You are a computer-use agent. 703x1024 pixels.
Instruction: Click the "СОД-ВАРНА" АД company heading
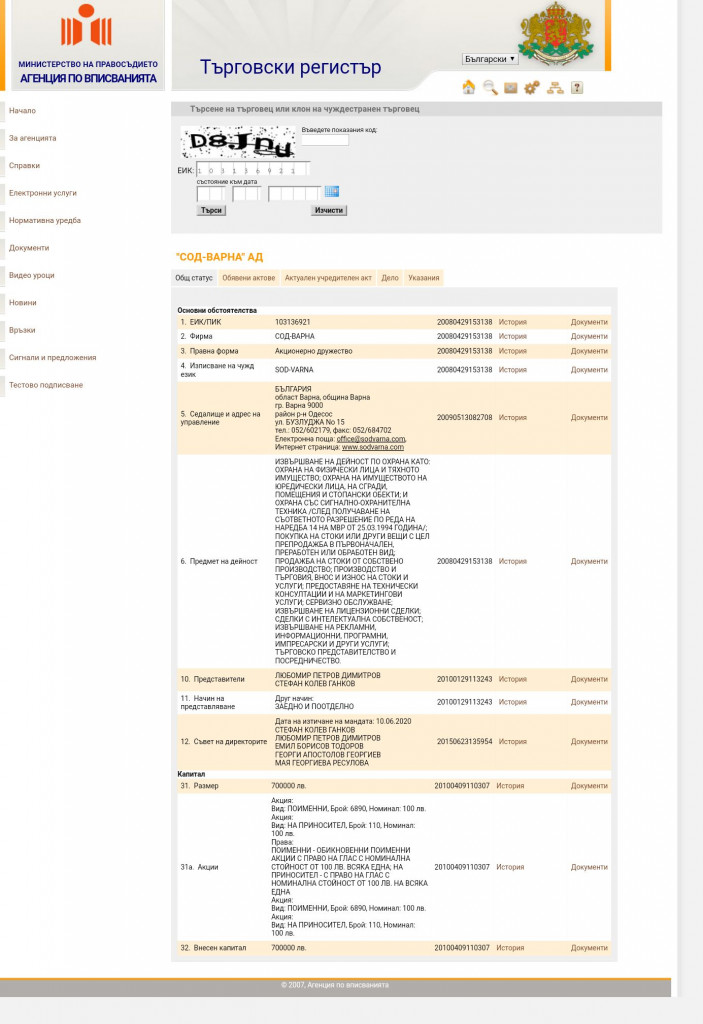click(x=220, y=257)
